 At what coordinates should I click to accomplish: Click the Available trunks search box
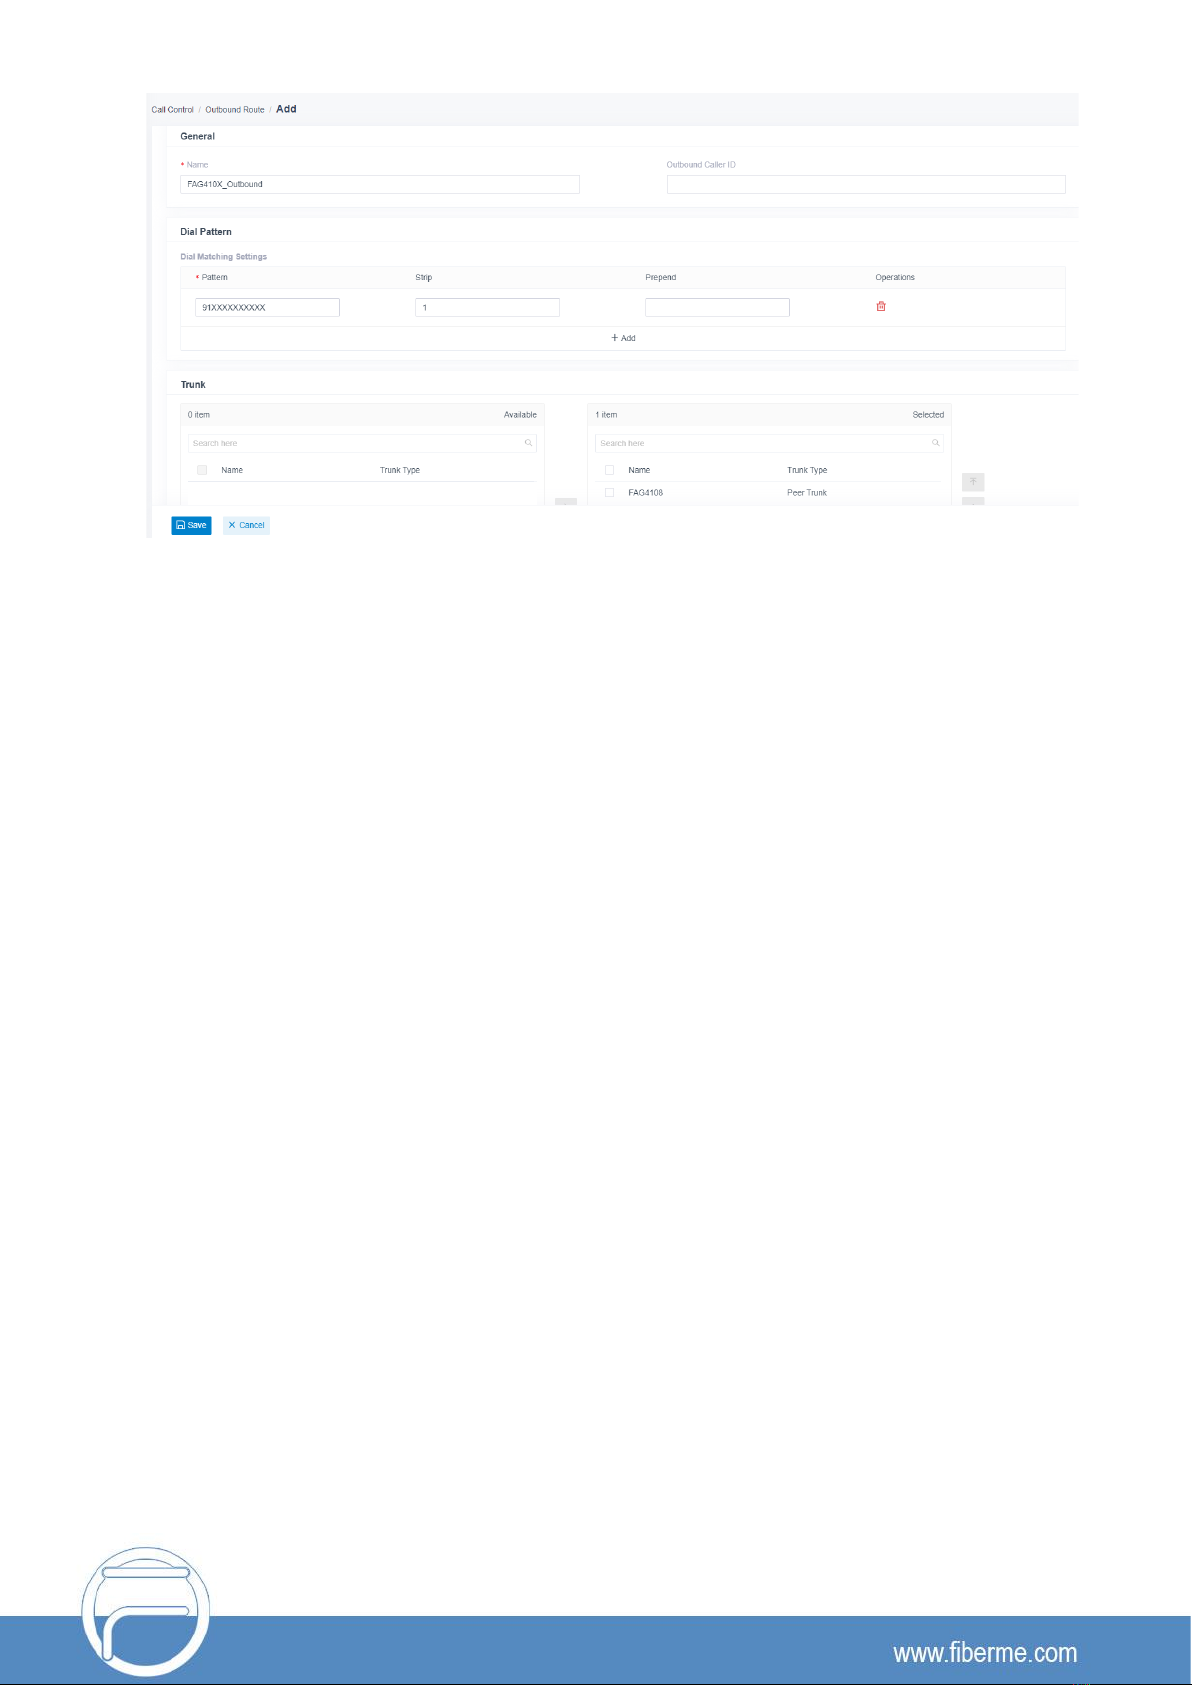point(355,443)
